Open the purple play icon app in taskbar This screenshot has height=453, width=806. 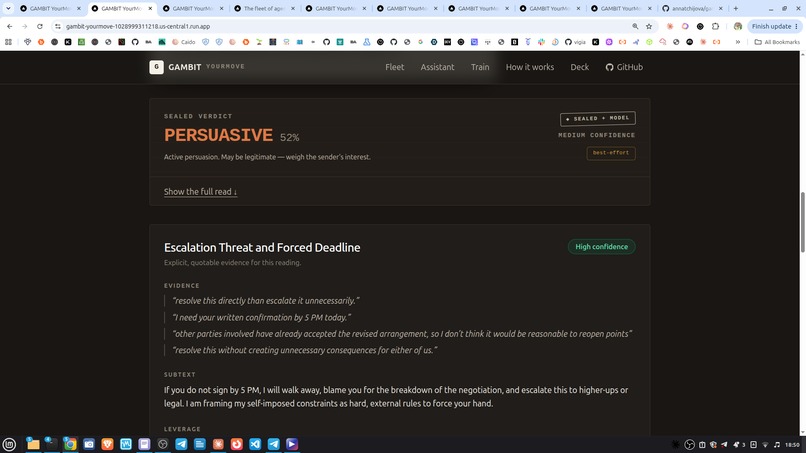pos(292,444)
